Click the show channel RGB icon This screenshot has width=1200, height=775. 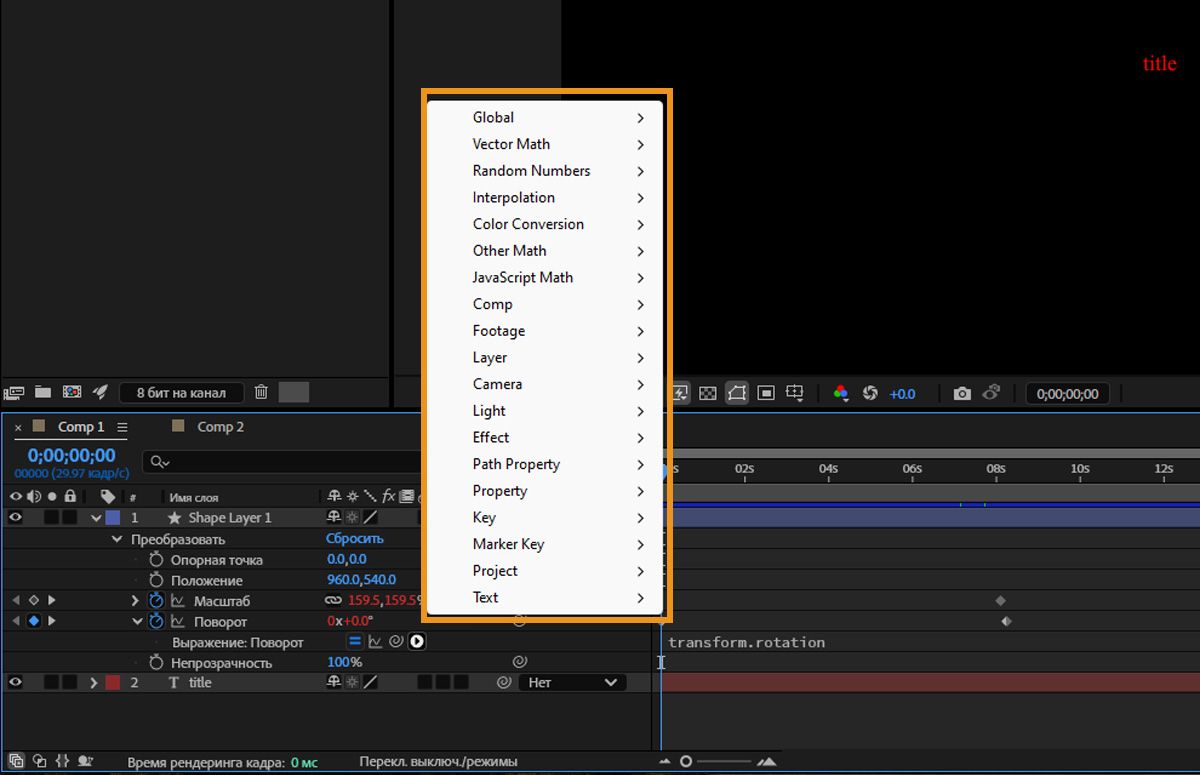(x=841, y=393)
